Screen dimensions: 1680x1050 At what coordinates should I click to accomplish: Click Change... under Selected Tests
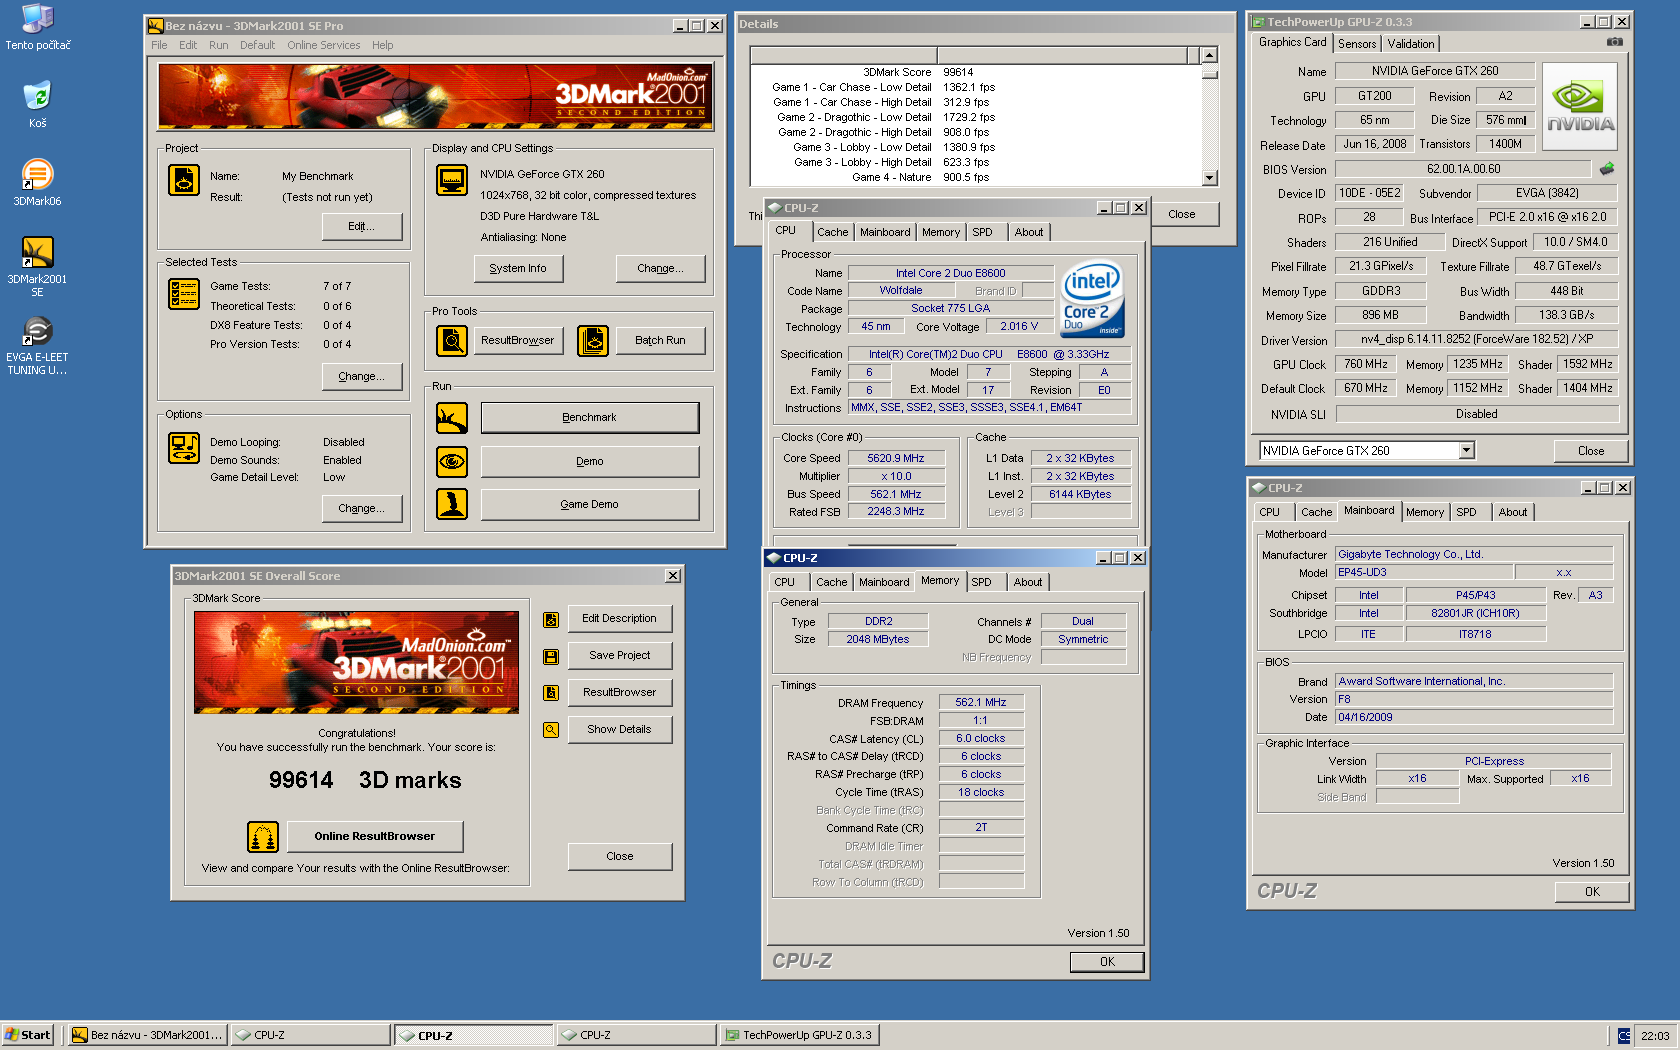362,377
